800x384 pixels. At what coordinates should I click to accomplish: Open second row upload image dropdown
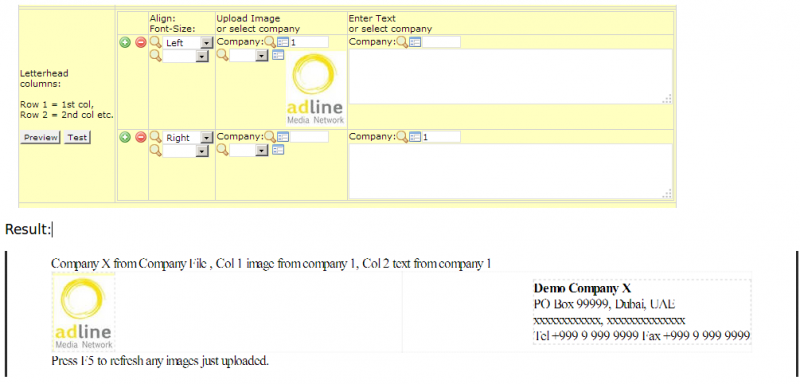pos(249,149)
